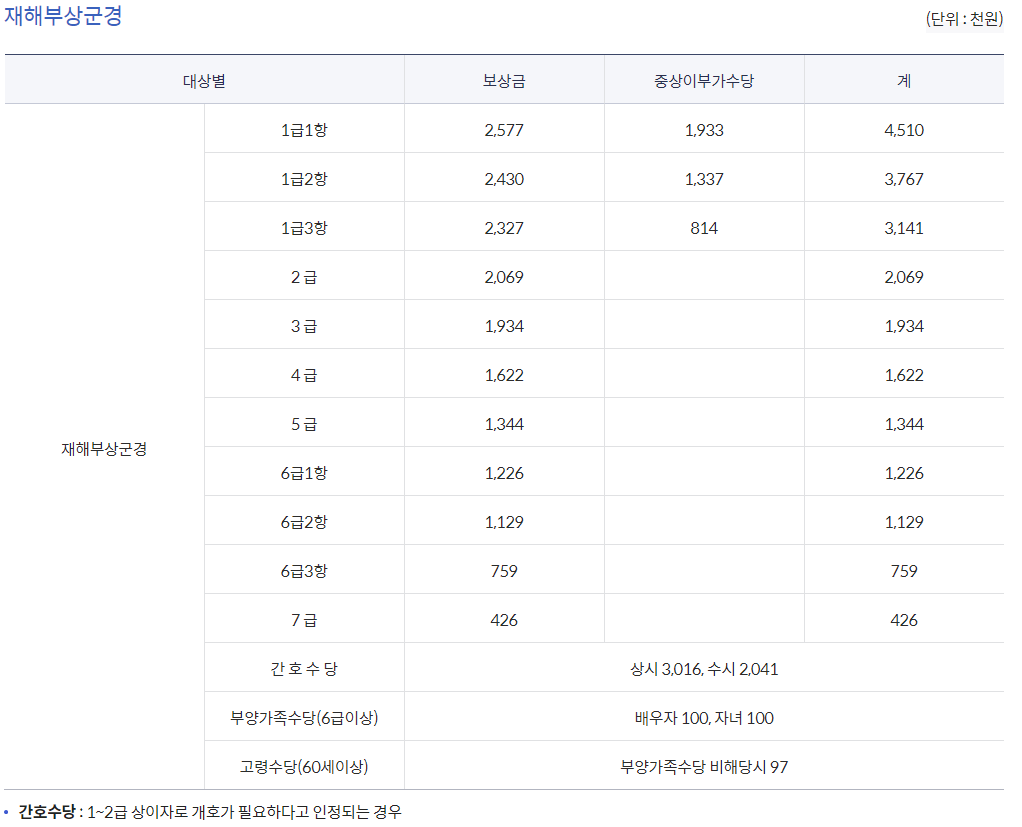
Task: Select the 대상별 column header
Action: [204, 78]
